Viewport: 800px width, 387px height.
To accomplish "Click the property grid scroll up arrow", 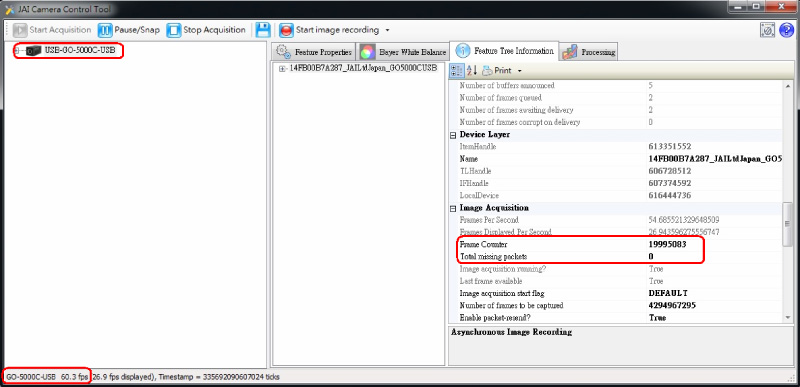I will coord(788,86).
